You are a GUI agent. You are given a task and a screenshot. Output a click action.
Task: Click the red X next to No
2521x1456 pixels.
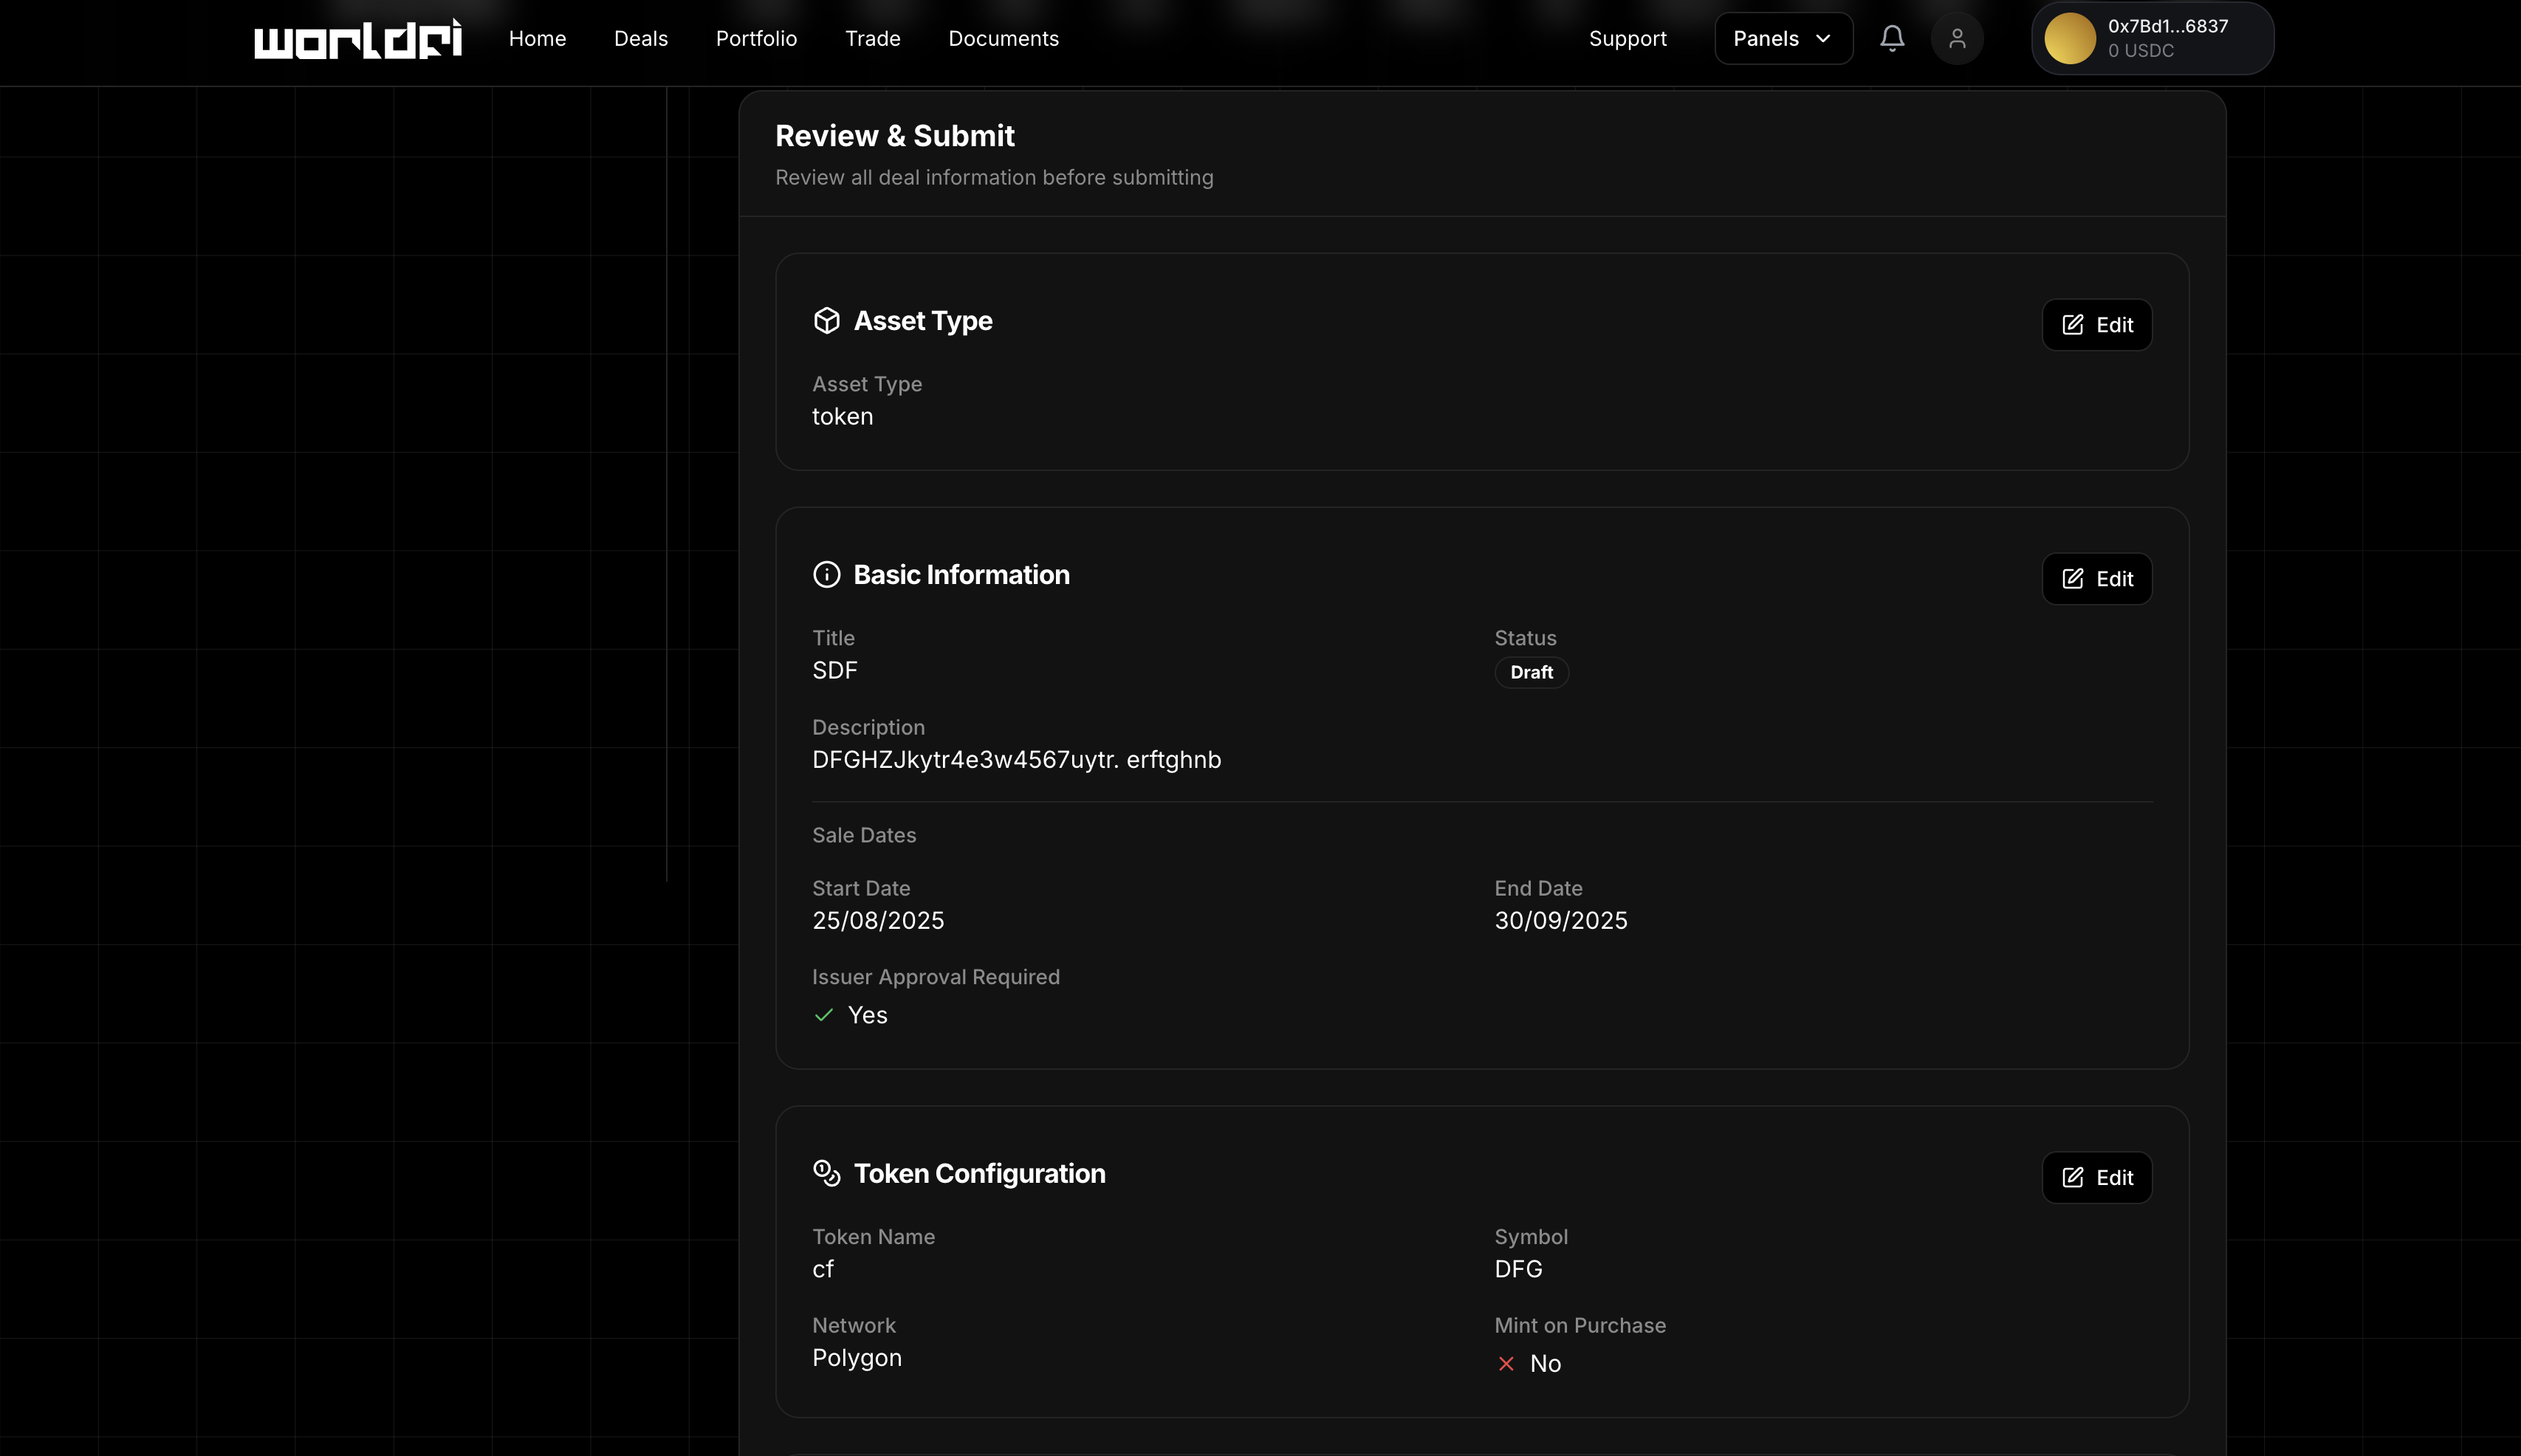point(1505,1364)
